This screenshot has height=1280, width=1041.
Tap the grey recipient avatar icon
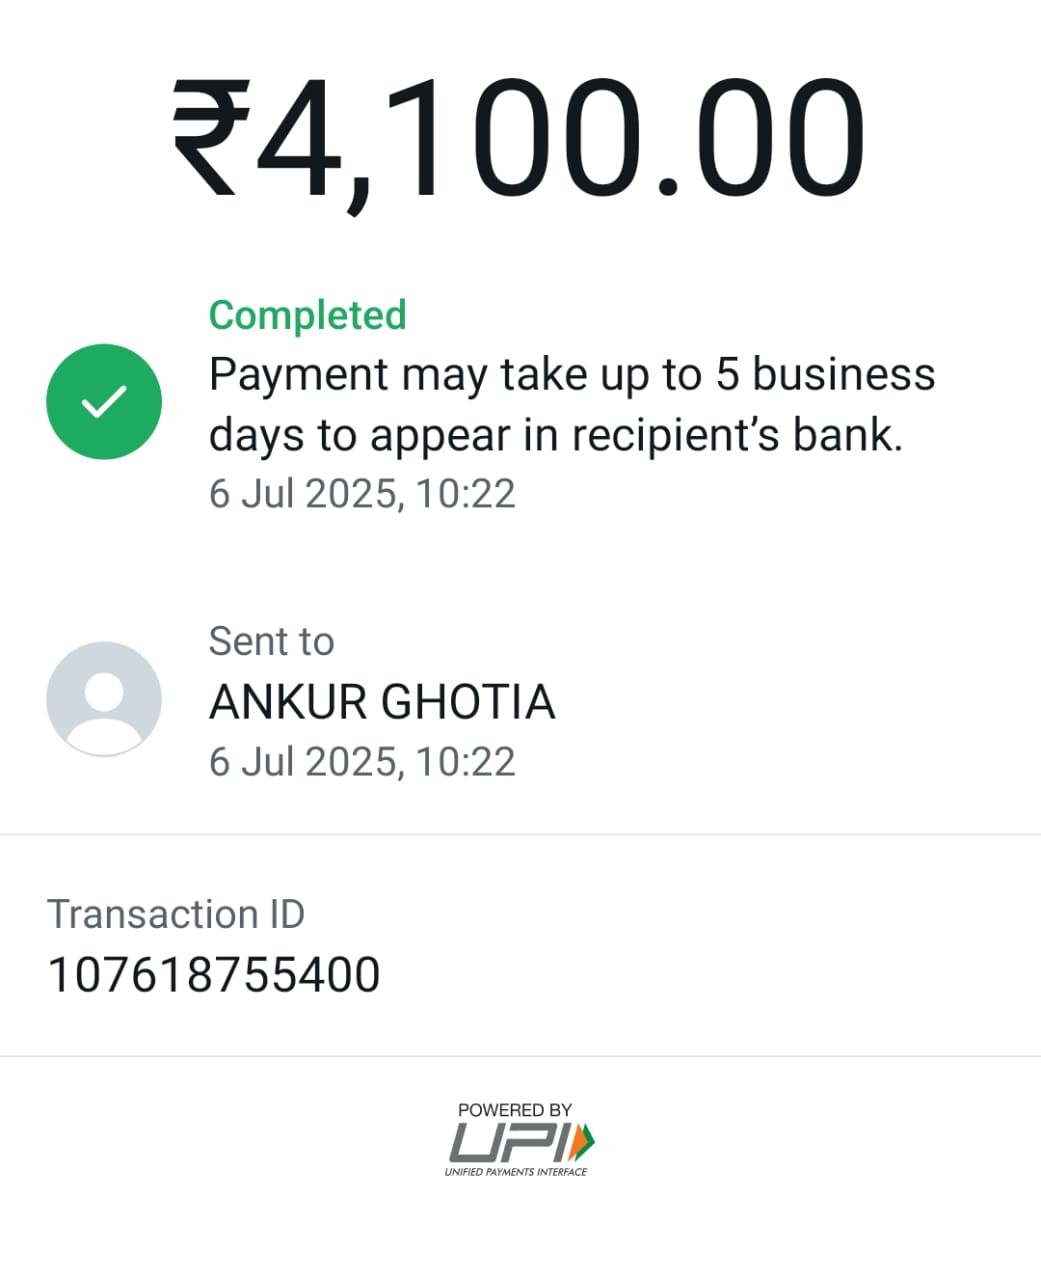pos(104,699)
